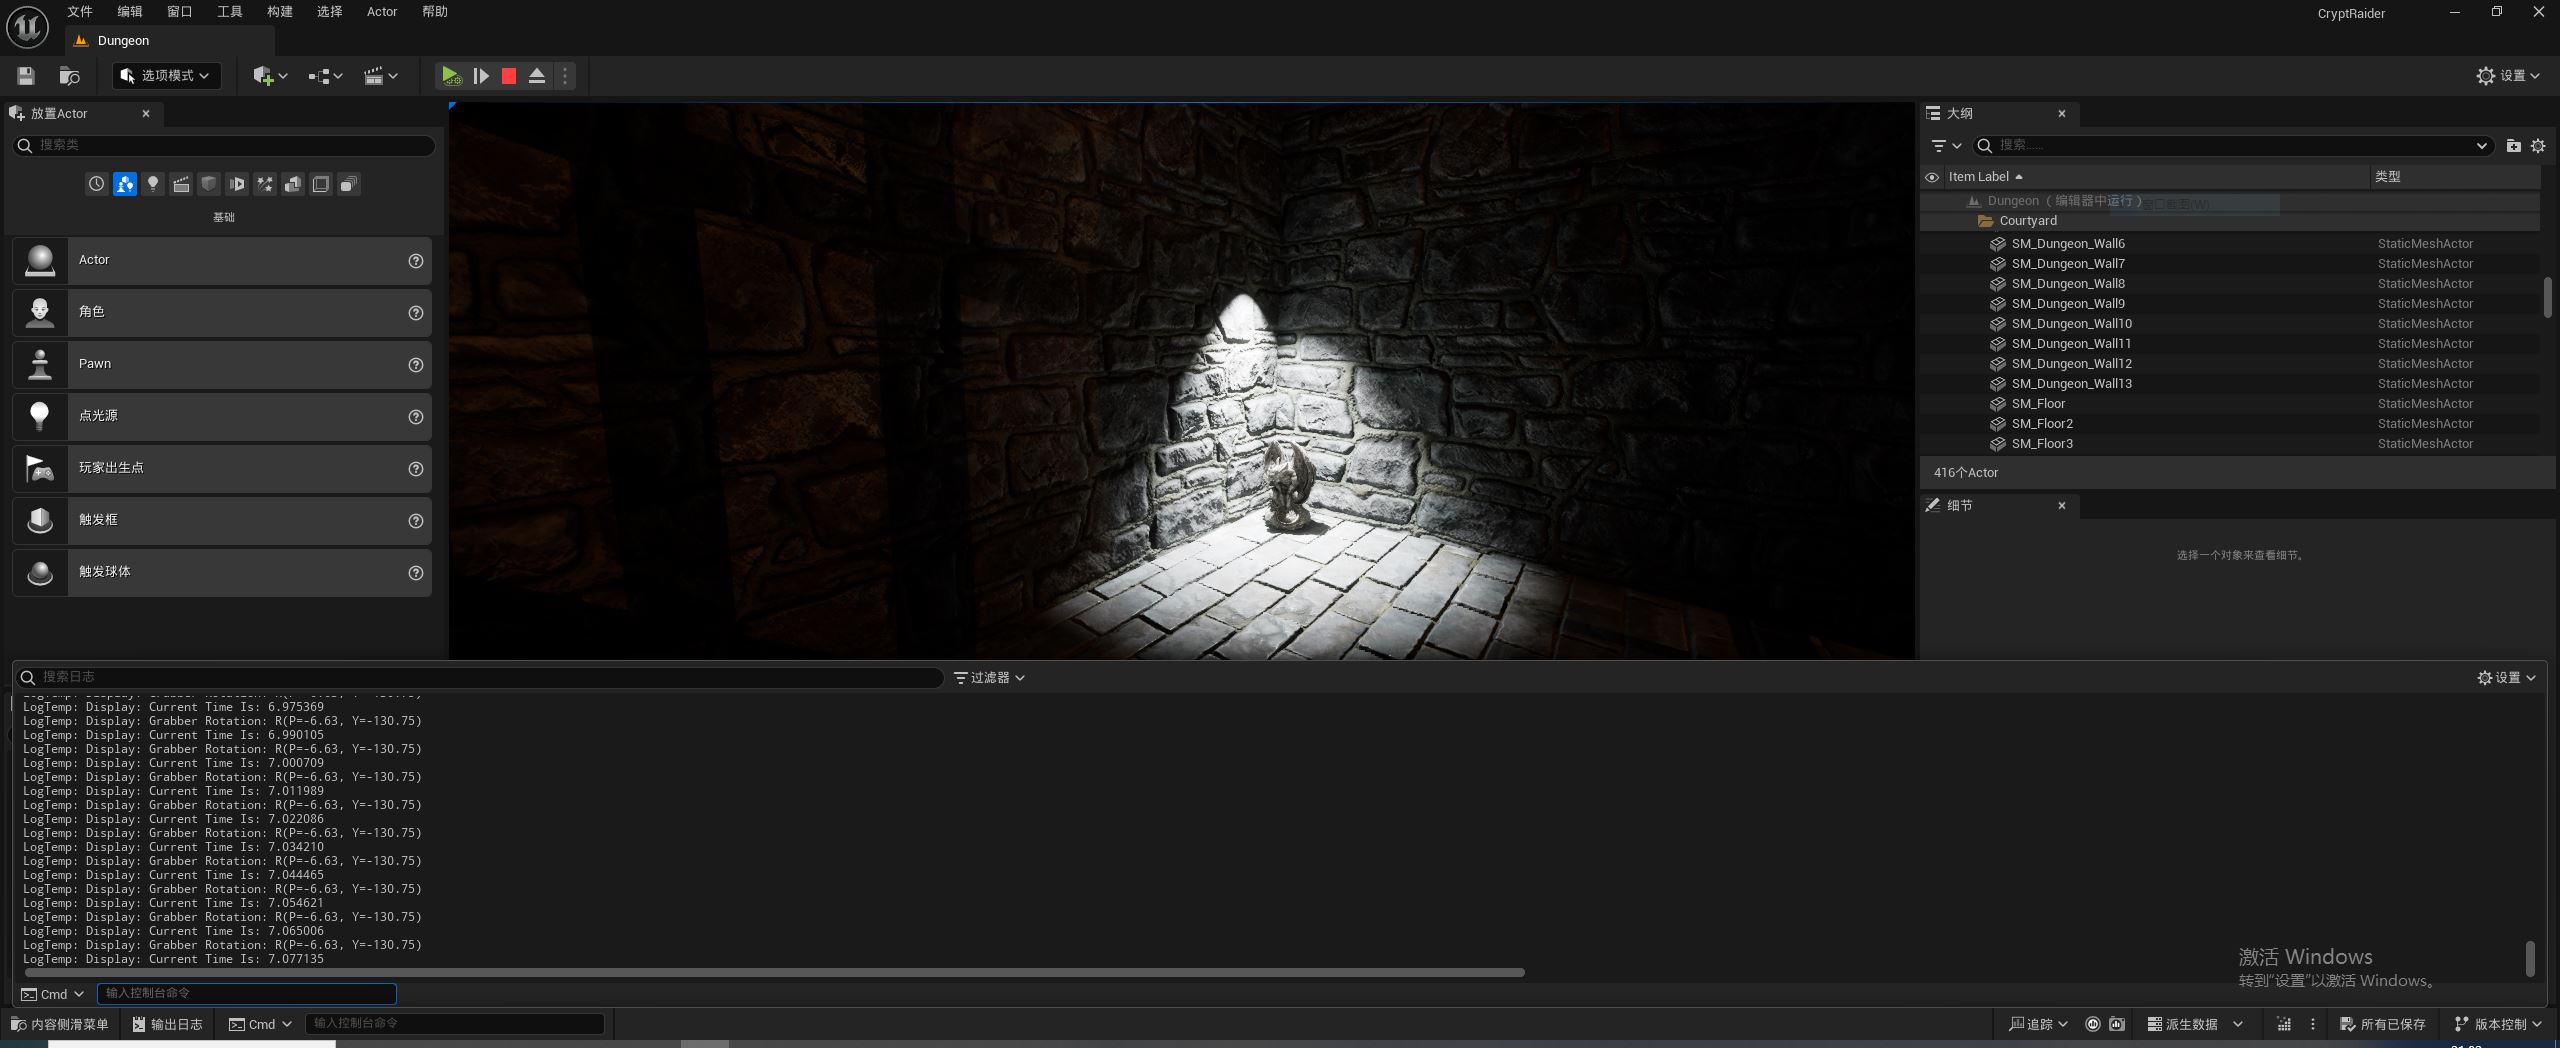Select the Cinematic category clapper icon
The height and width of the screenshot is (1048, 2560).
coord(181,184)
